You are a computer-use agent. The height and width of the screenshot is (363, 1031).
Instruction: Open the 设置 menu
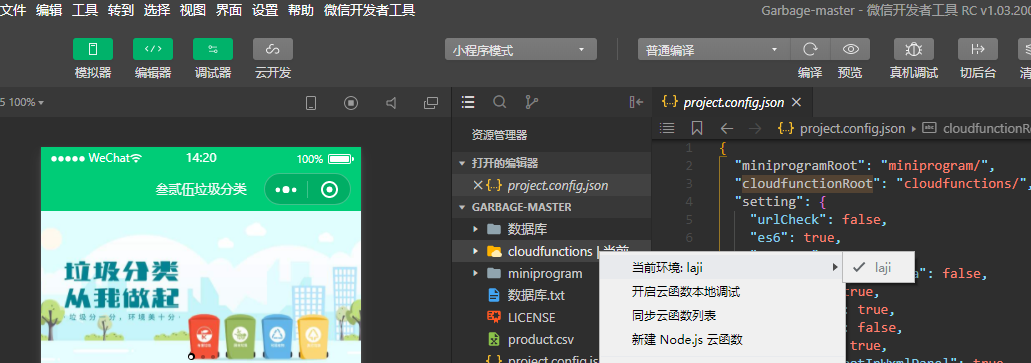(x=265, y=11)
